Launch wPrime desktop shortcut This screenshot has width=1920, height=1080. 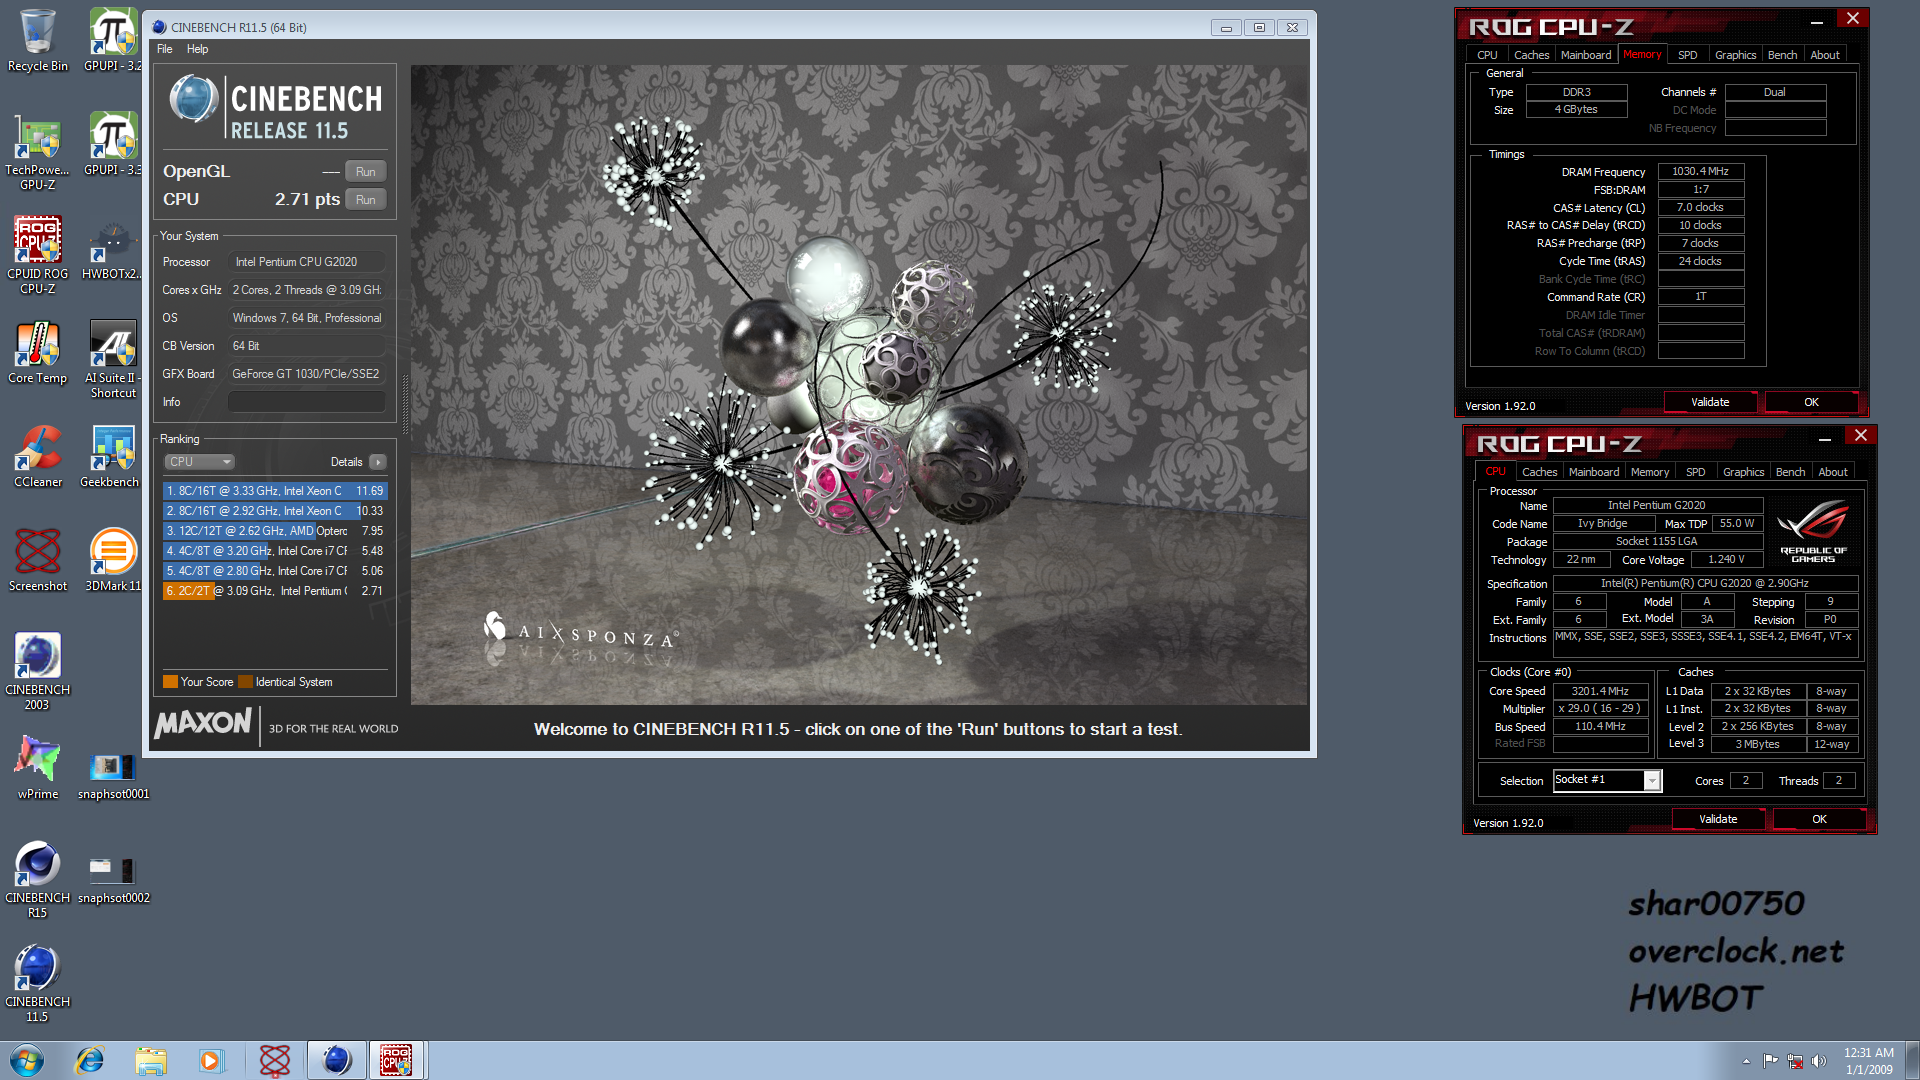[37, 768]
